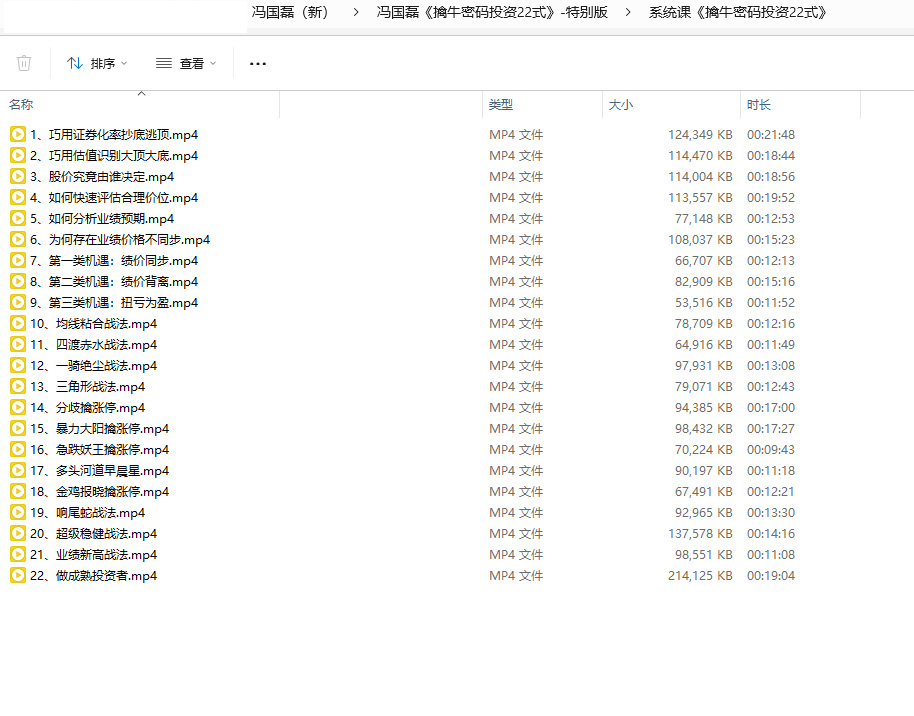Click breadcrumb 冯国磊《擒牛密码投资22式》-特别版
Viewport: 914px width, 716px height.
(492, 12)
